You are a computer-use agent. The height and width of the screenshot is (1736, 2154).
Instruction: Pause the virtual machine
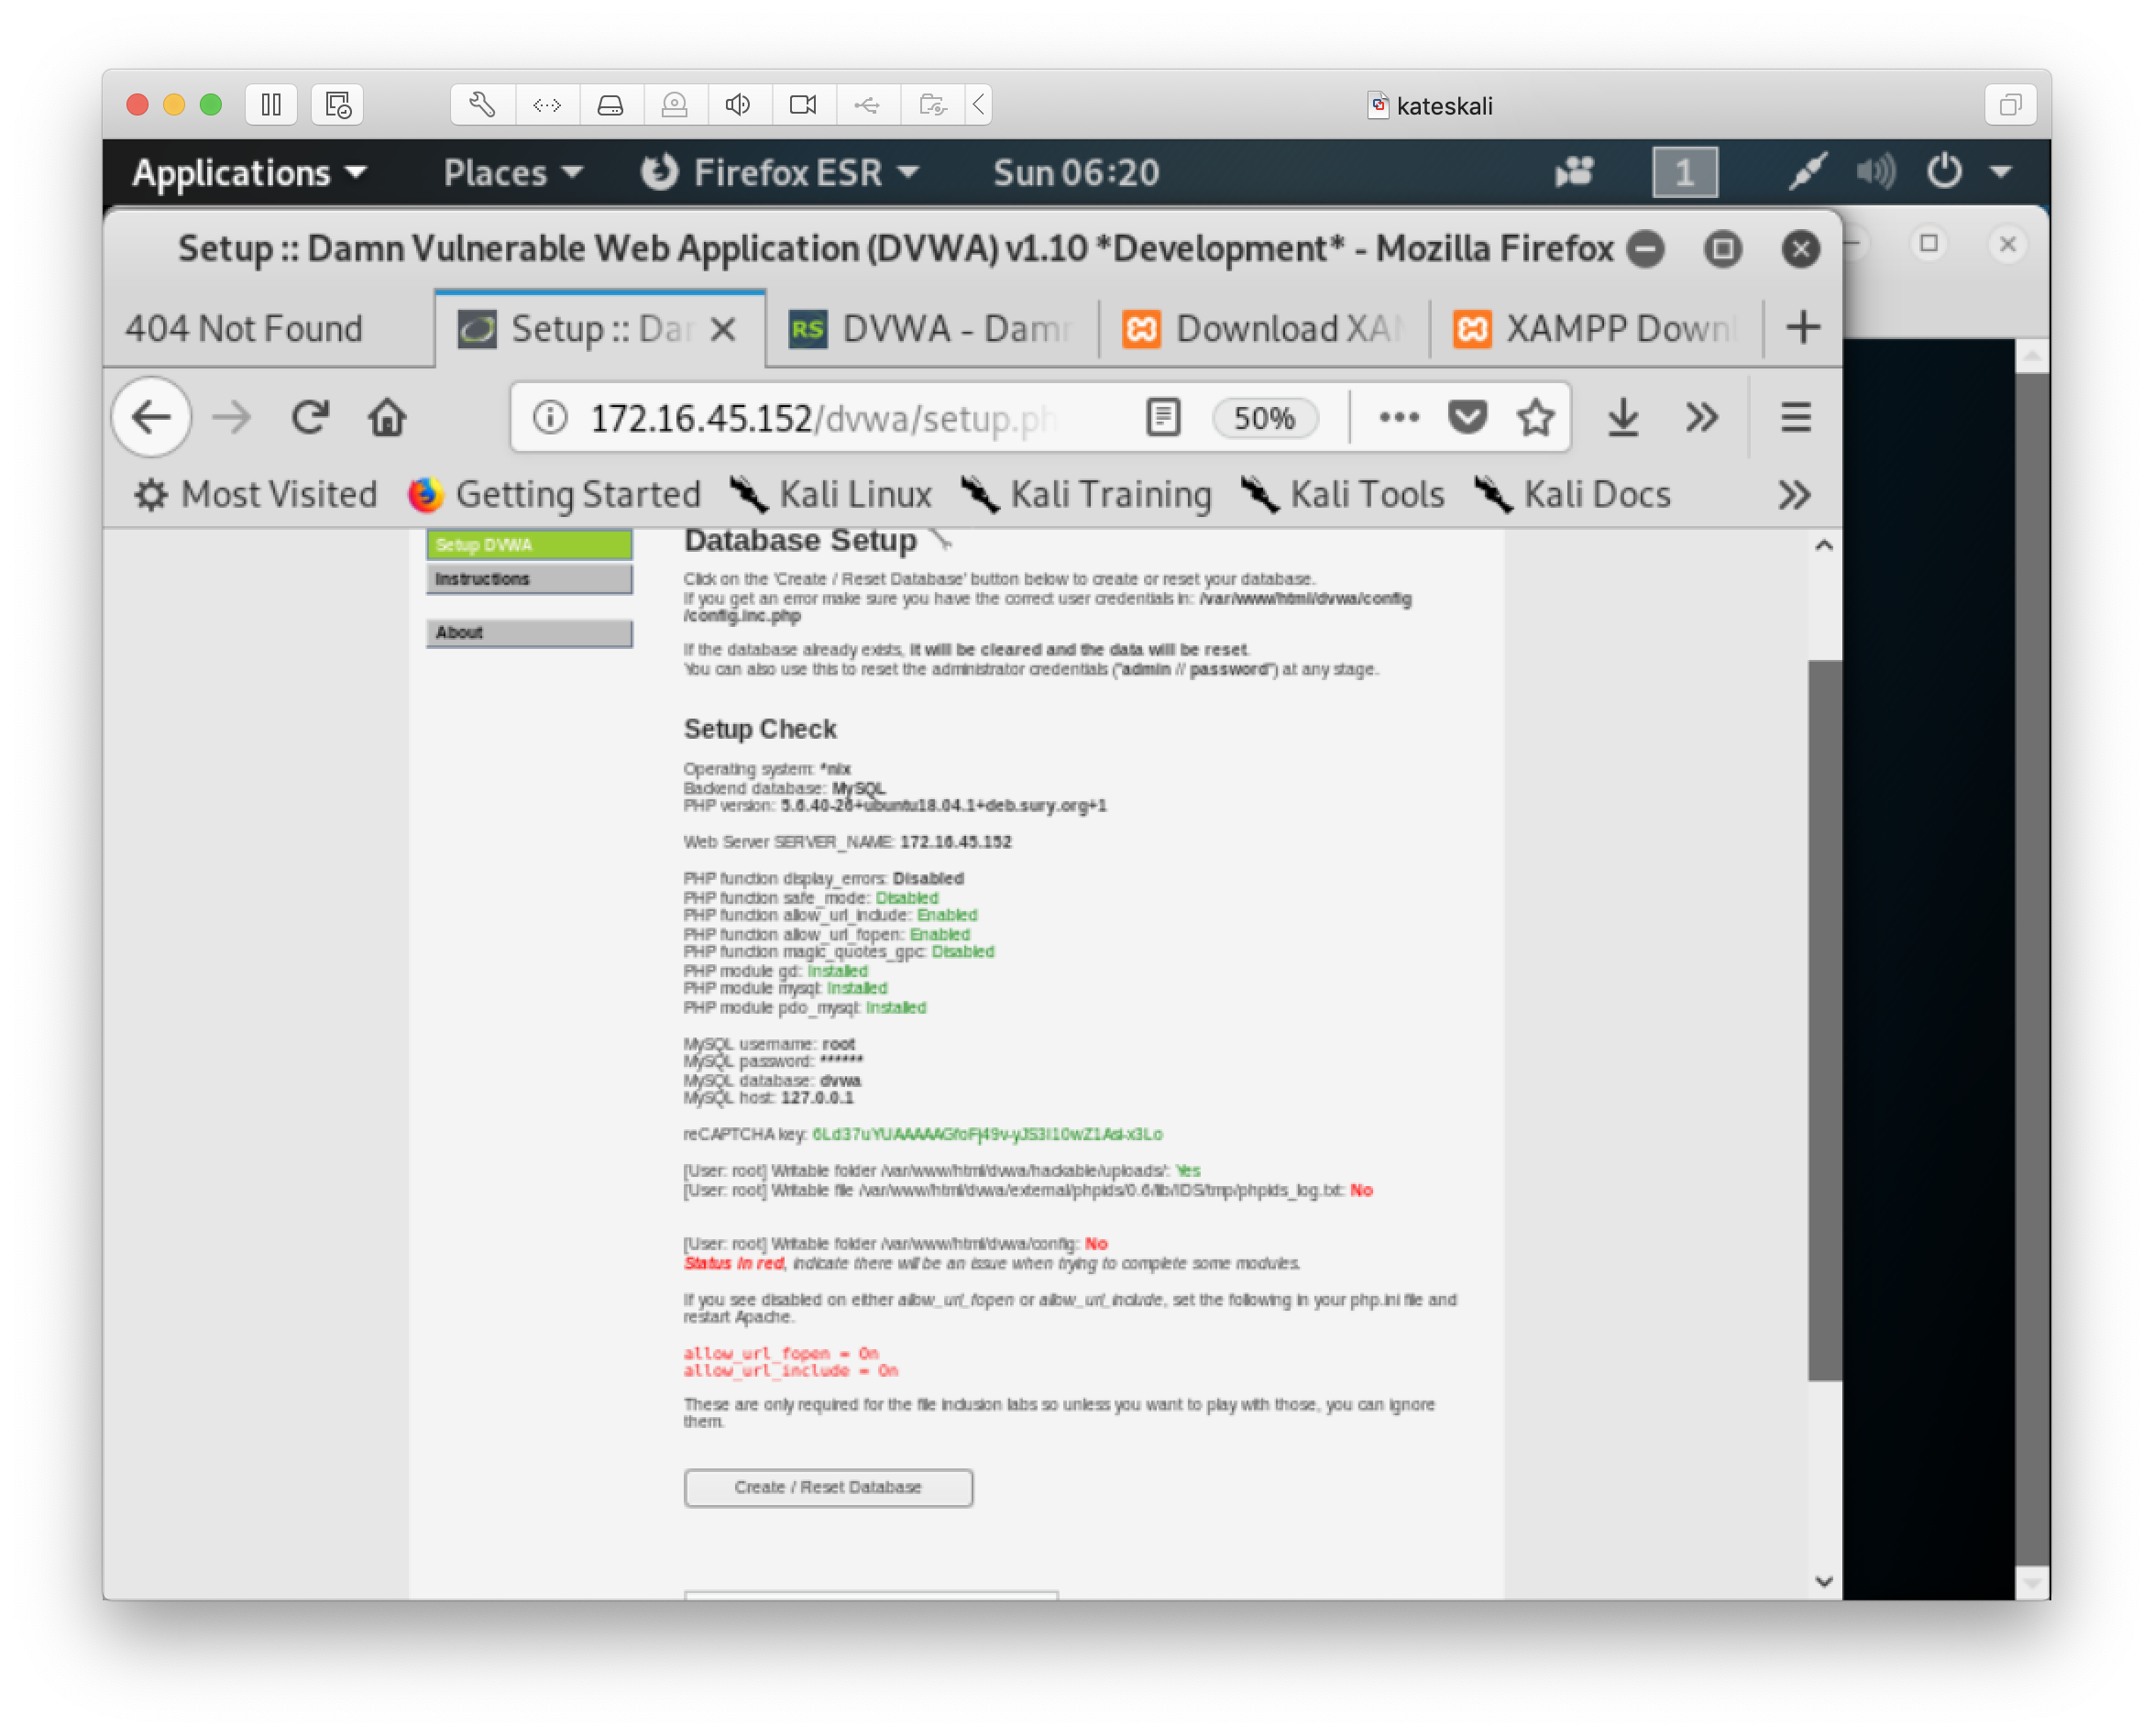click(x=270, y=104)
